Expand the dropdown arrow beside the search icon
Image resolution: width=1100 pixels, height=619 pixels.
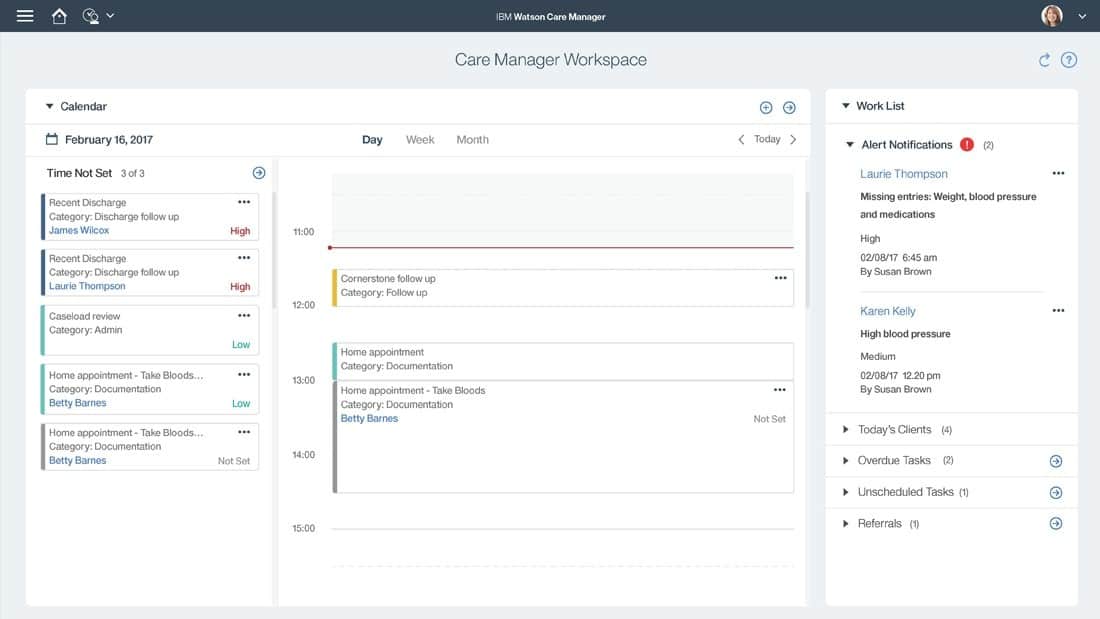(x=110, y=15)
